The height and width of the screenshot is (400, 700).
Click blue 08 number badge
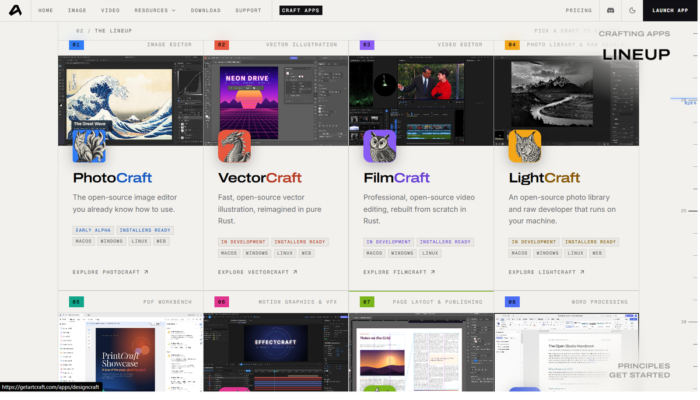pyautogui.click(x=512, y=302)
